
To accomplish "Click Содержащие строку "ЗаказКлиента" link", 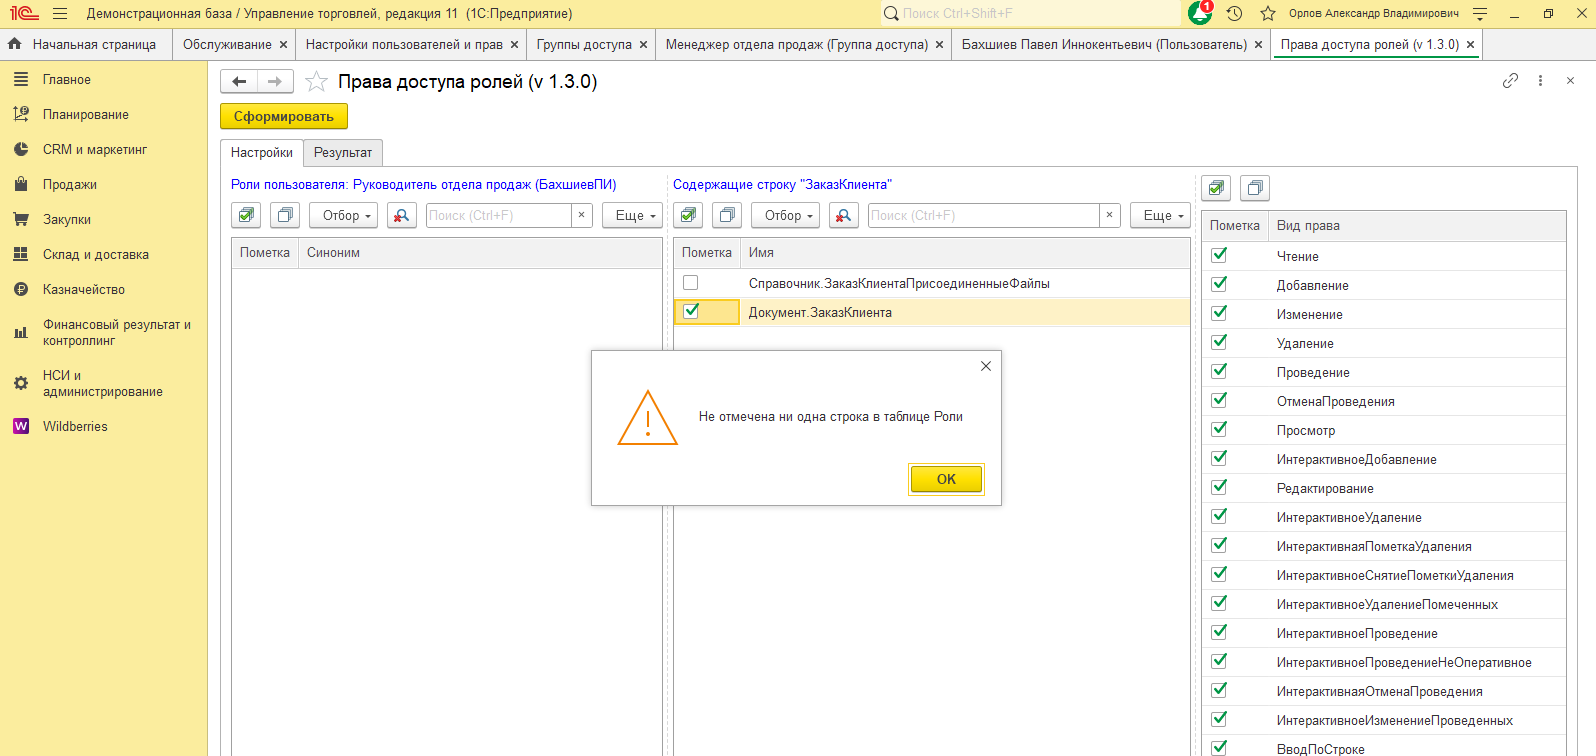I will [x=782, y=185].
